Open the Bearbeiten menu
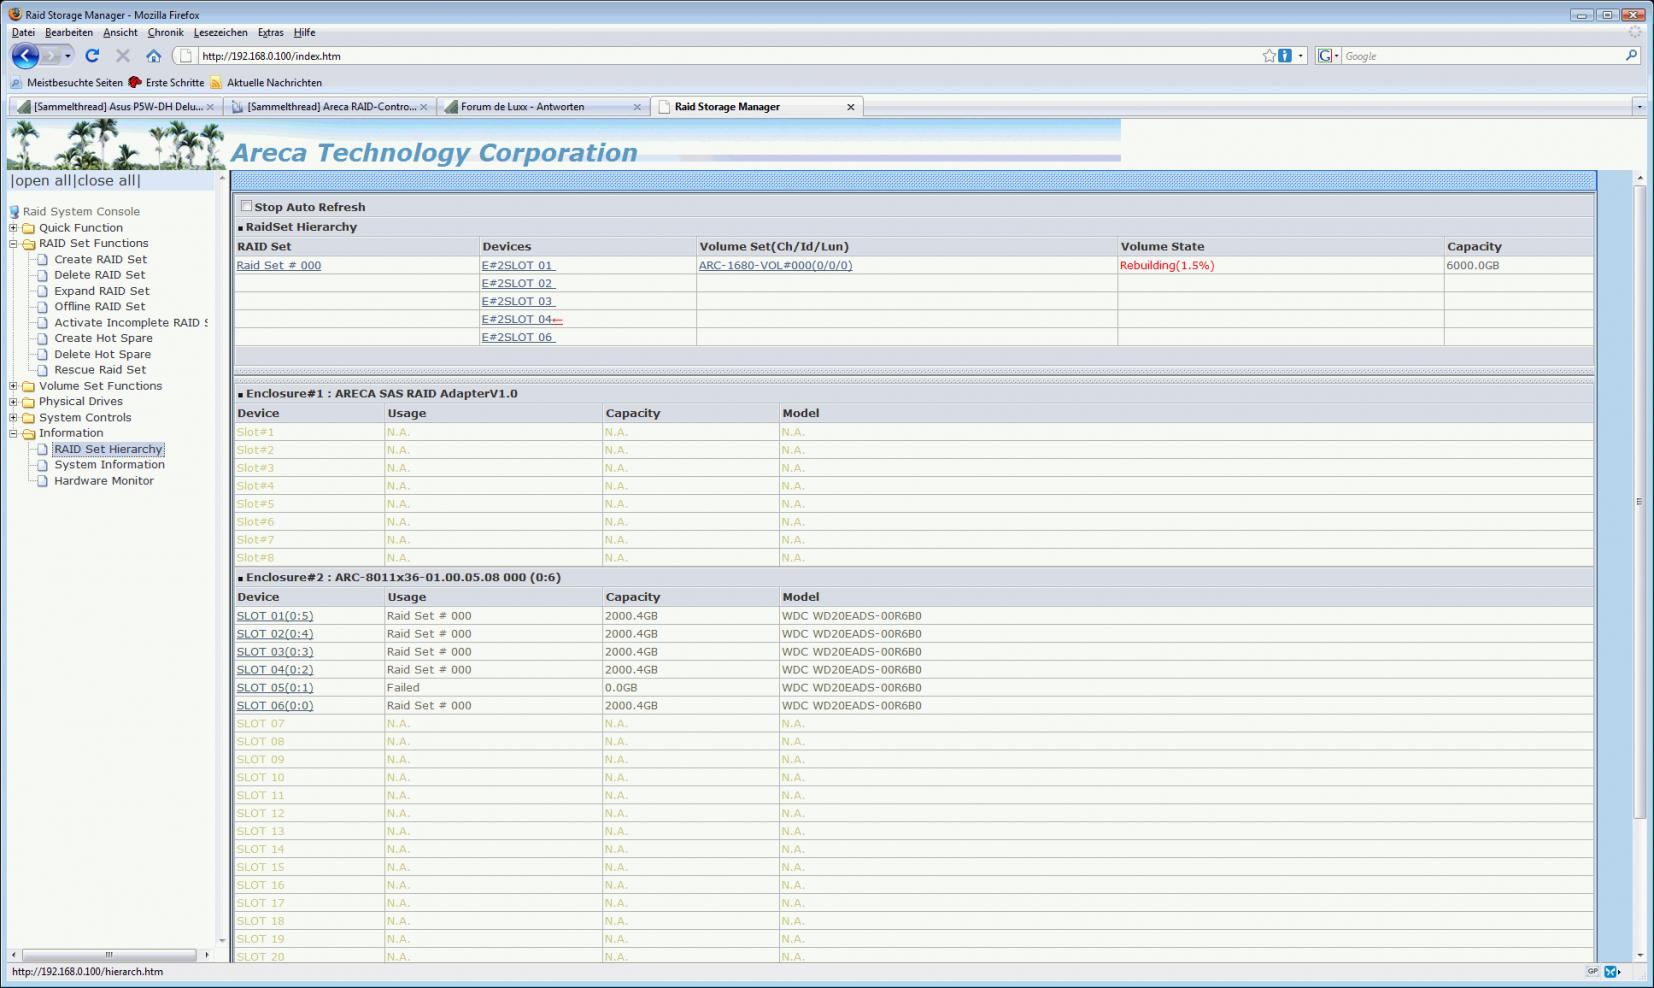The height and width of the screenshot is (988, 1654). point(69,32)
